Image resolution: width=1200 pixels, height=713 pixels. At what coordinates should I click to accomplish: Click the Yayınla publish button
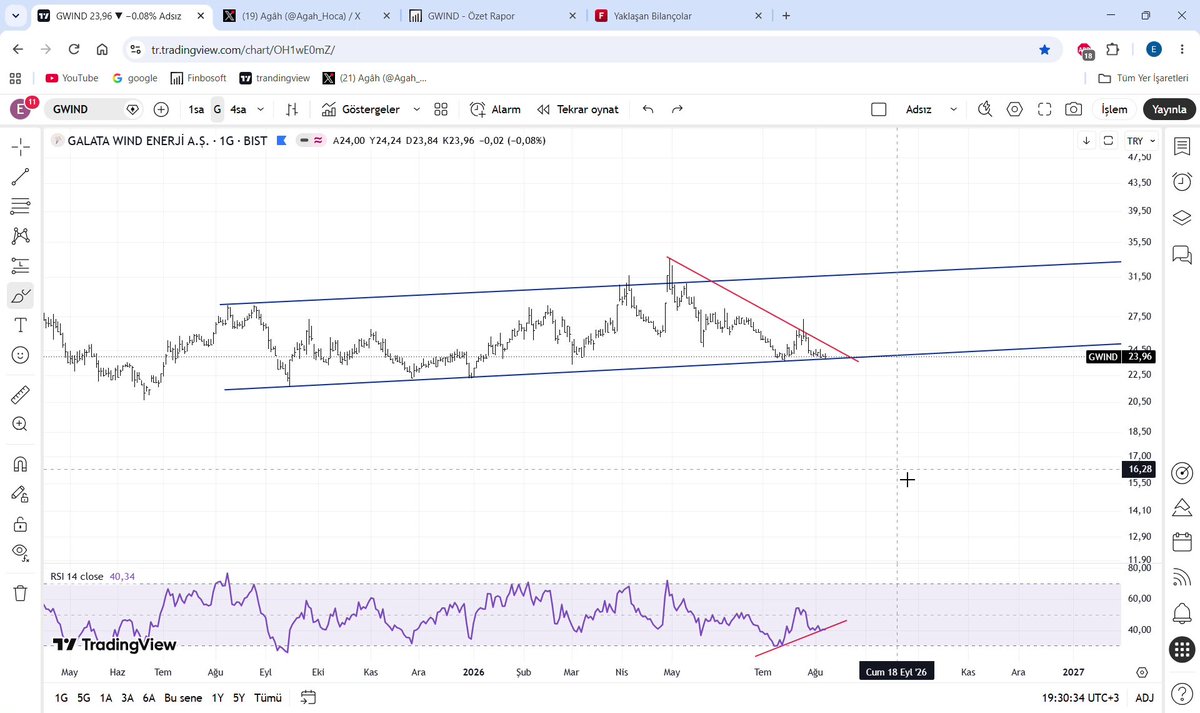pyautogui.click(x=1168, y=109)
